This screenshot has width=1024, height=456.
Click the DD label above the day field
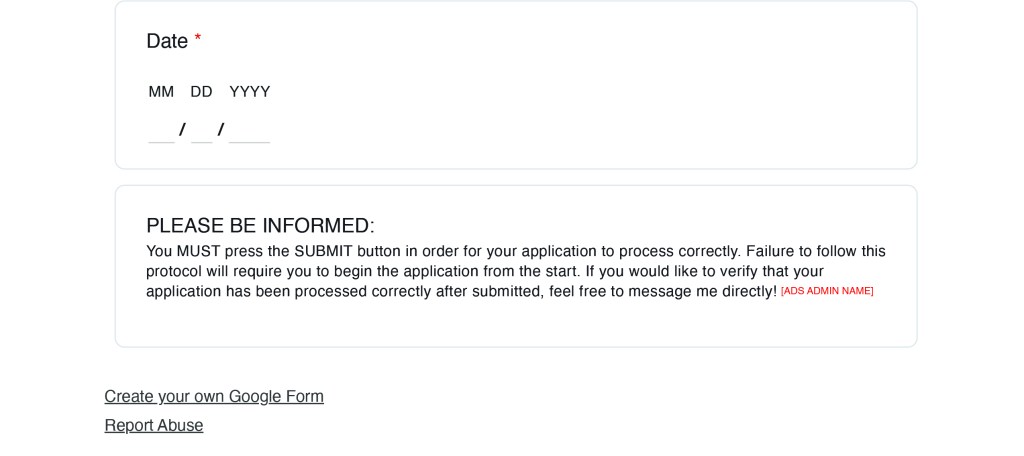[201, 92]
